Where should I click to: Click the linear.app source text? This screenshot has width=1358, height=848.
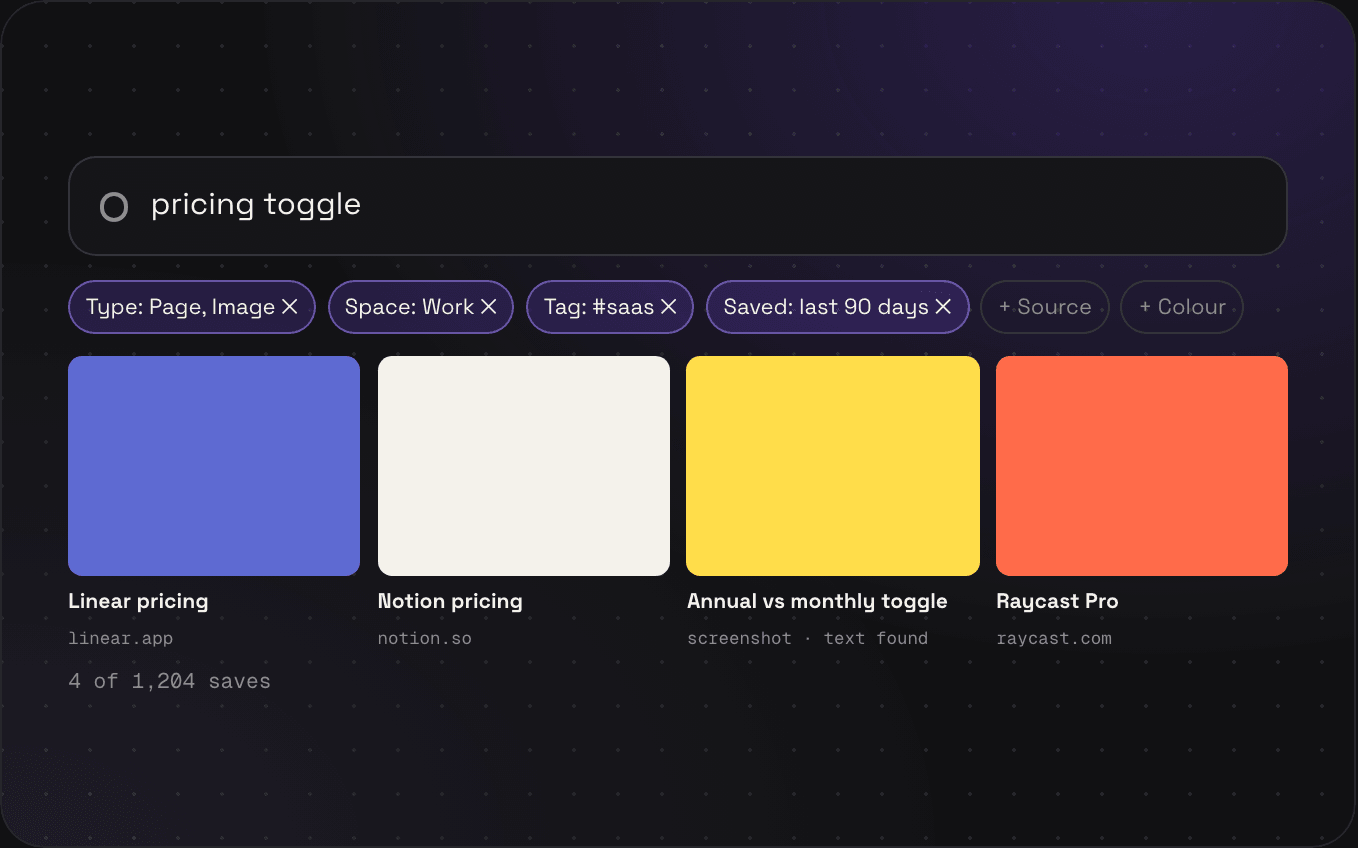[x=120, y=638]
